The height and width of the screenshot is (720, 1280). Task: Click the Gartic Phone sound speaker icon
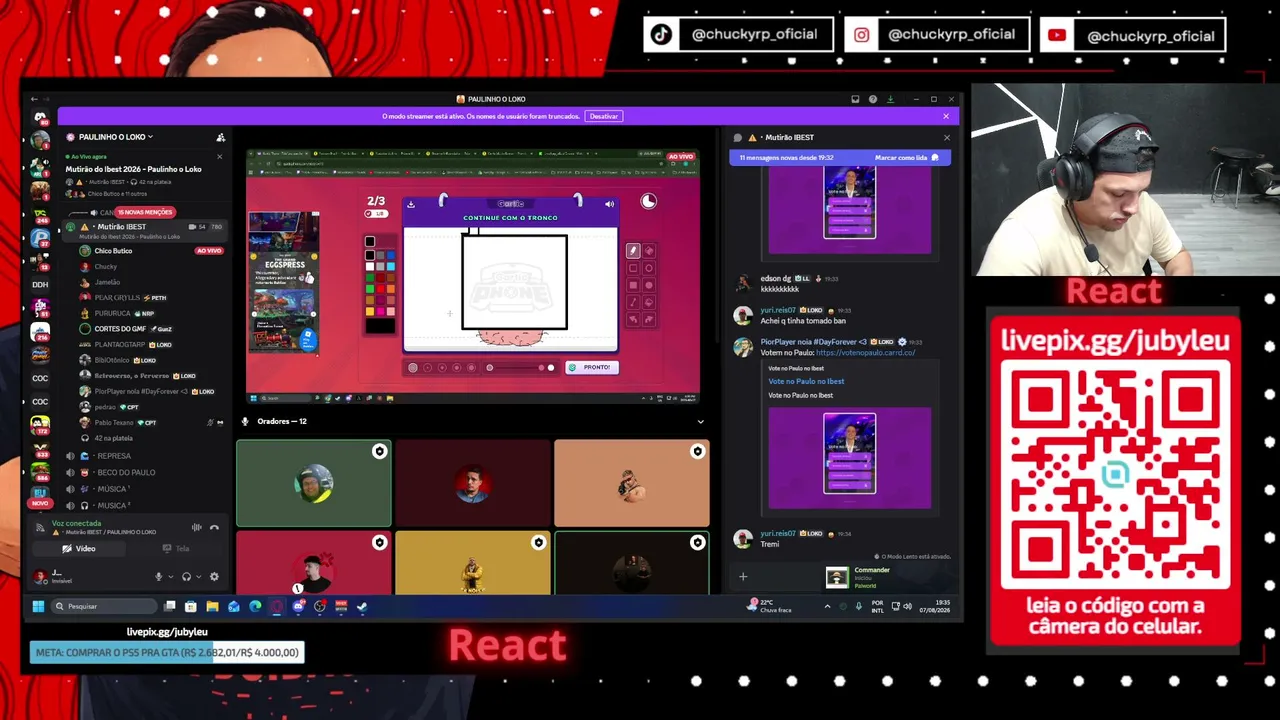(609, 204)
